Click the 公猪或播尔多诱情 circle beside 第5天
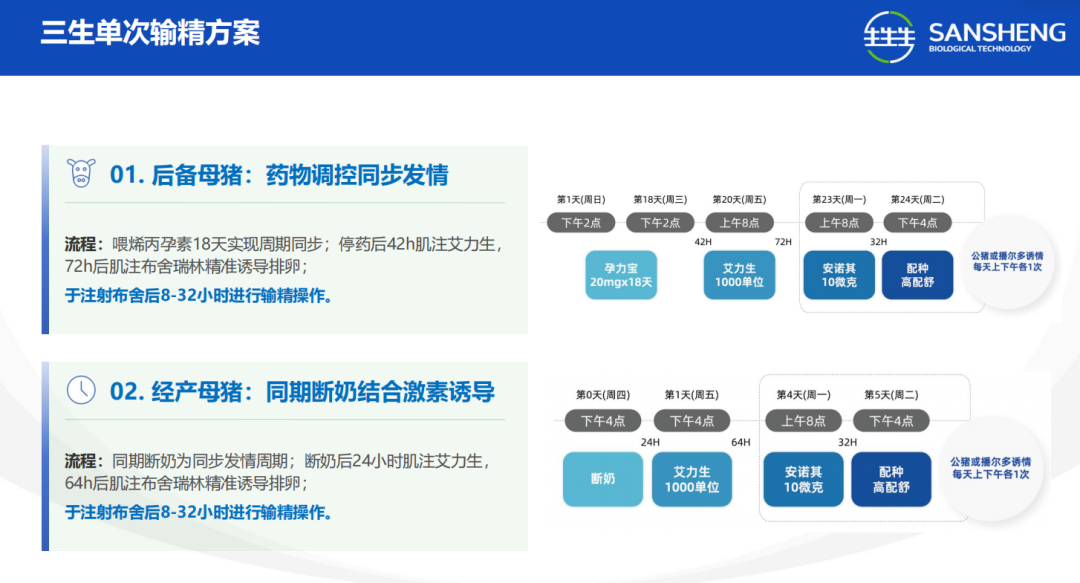 tap(990, 469)
